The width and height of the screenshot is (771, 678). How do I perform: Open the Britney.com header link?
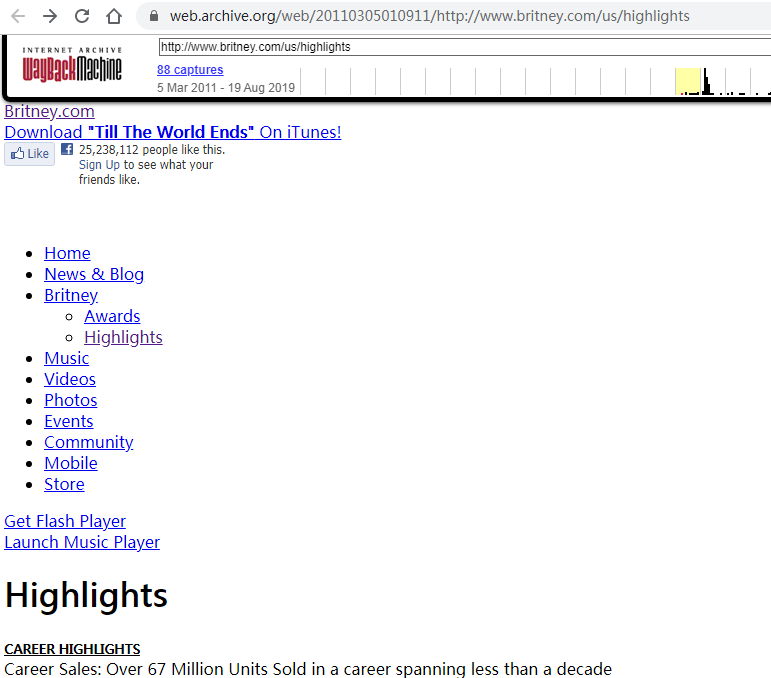[49, 111]
